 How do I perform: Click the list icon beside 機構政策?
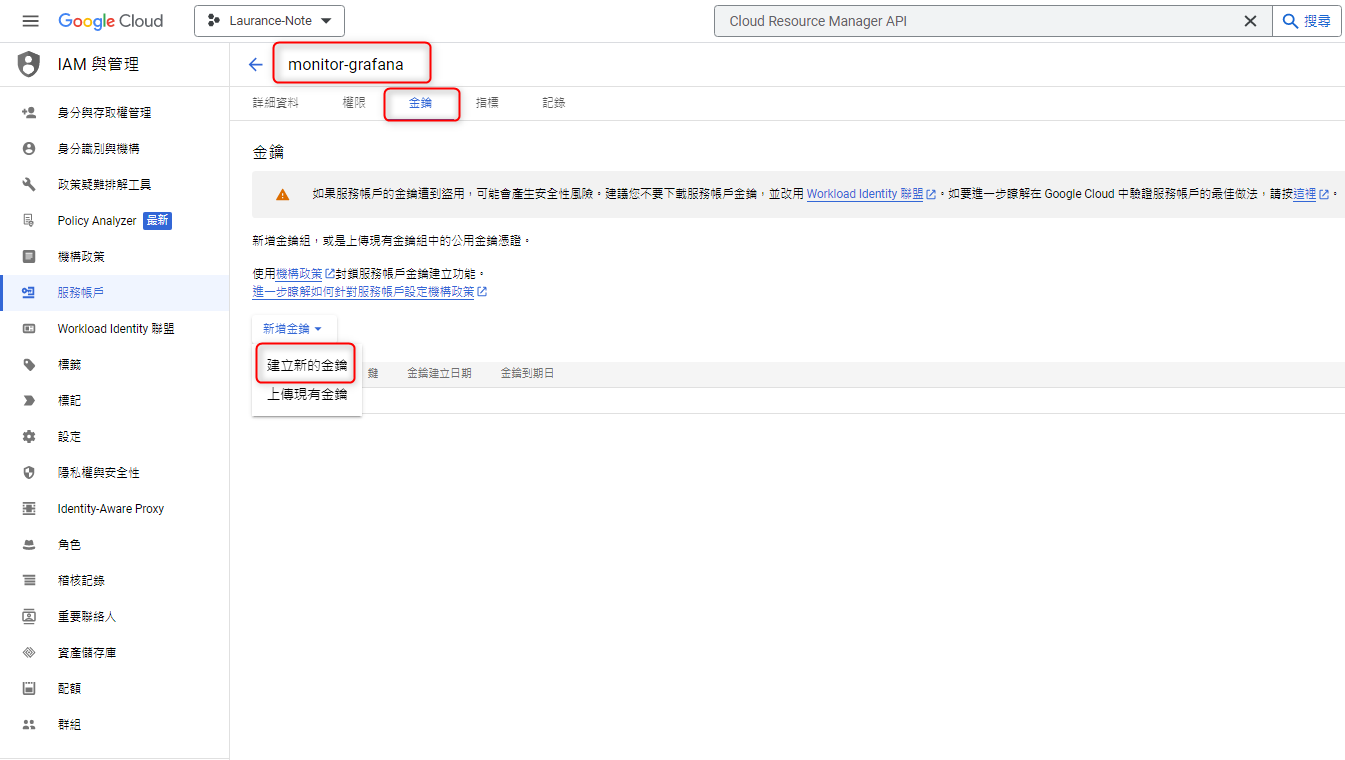pos(29,257)
